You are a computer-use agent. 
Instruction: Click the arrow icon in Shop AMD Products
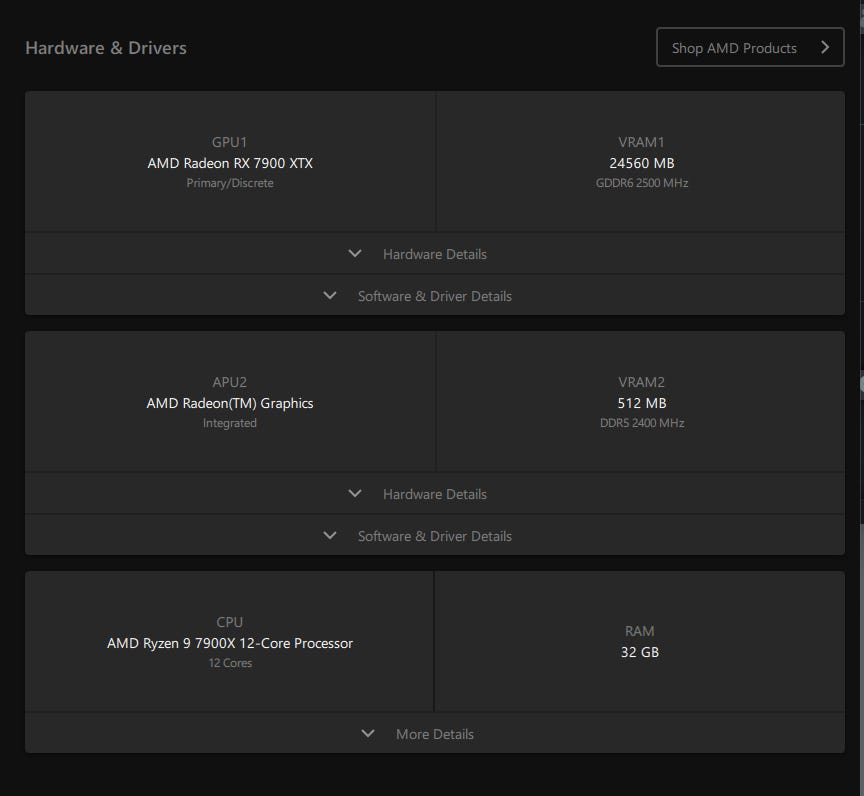(825, 47)
